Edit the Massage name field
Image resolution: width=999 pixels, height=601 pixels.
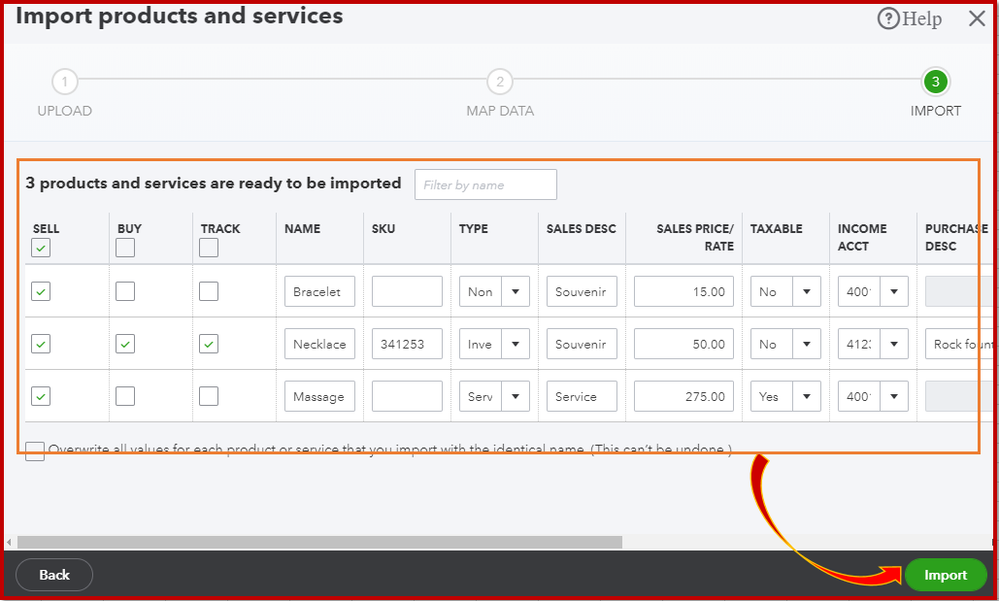click(x=319, y=396)
